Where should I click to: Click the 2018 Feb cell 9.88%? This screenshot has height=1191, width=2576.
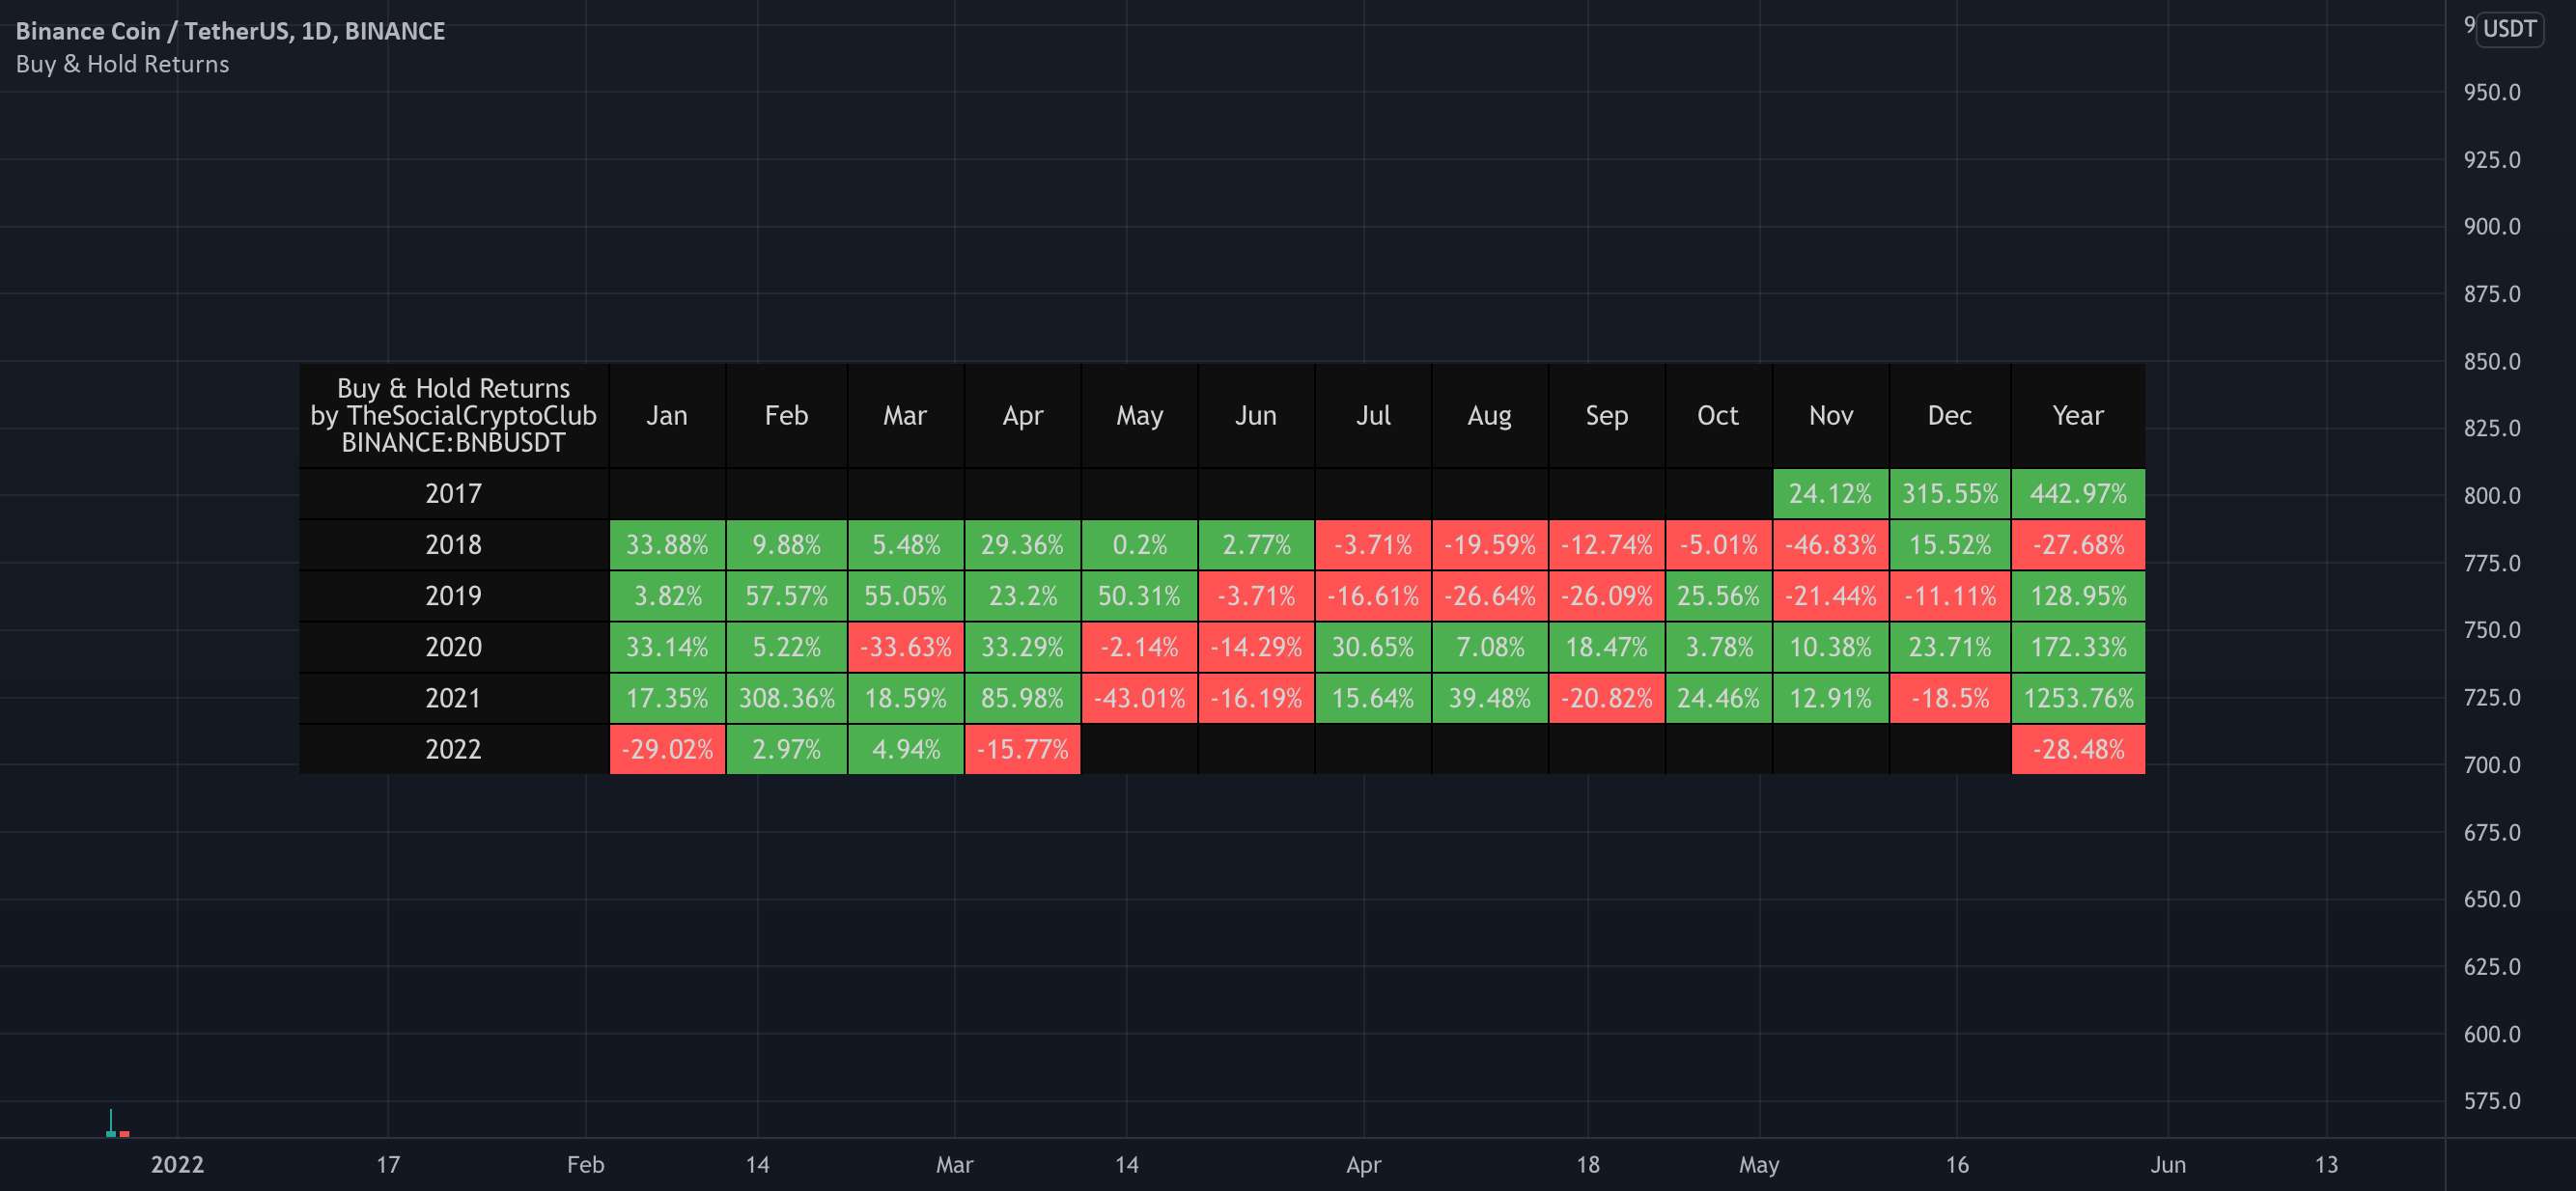786,545
